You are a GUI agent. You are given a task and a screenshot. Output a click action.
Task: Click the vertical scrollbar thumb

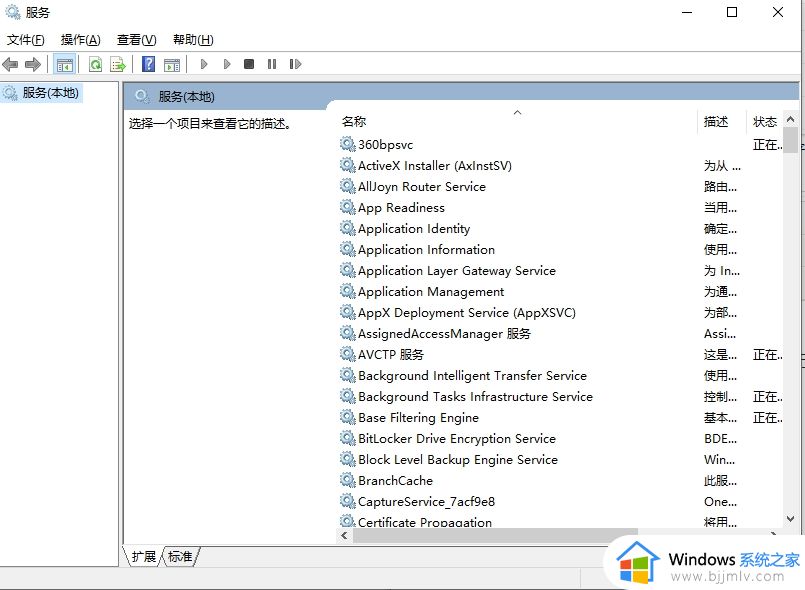(791, 139)
